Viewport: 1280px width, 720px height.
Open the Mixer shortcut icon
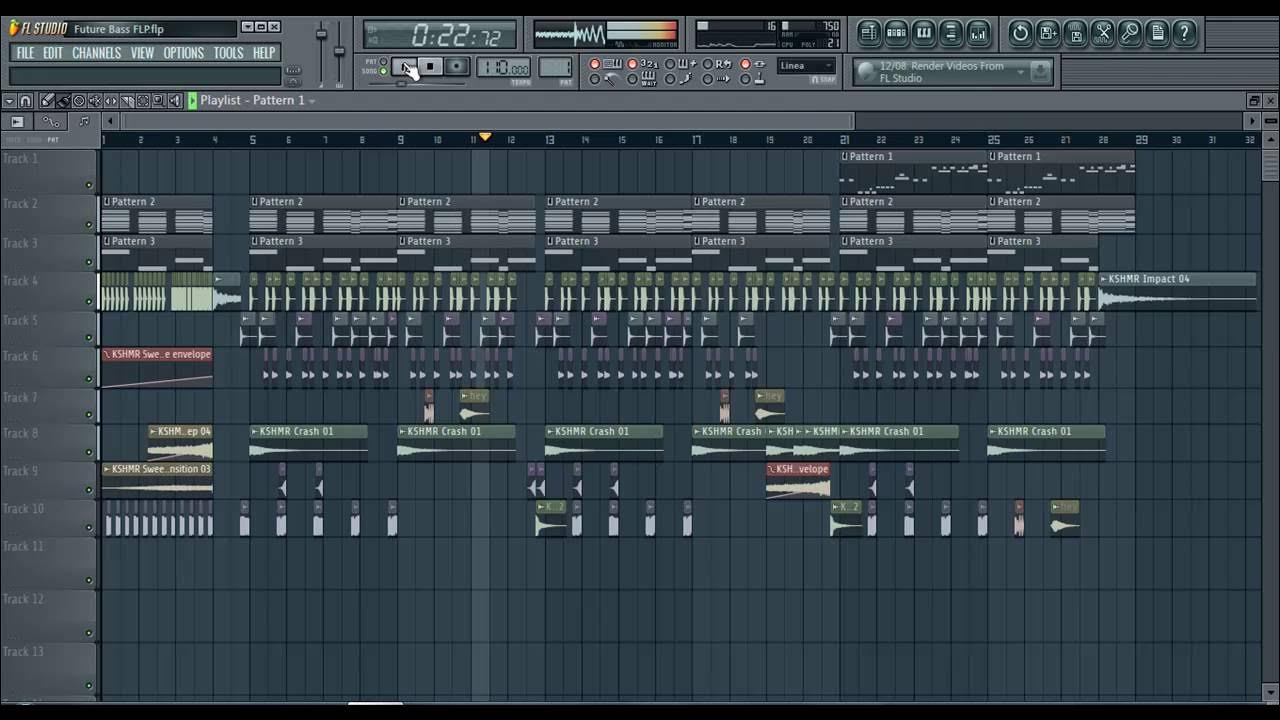coord(978,33)
